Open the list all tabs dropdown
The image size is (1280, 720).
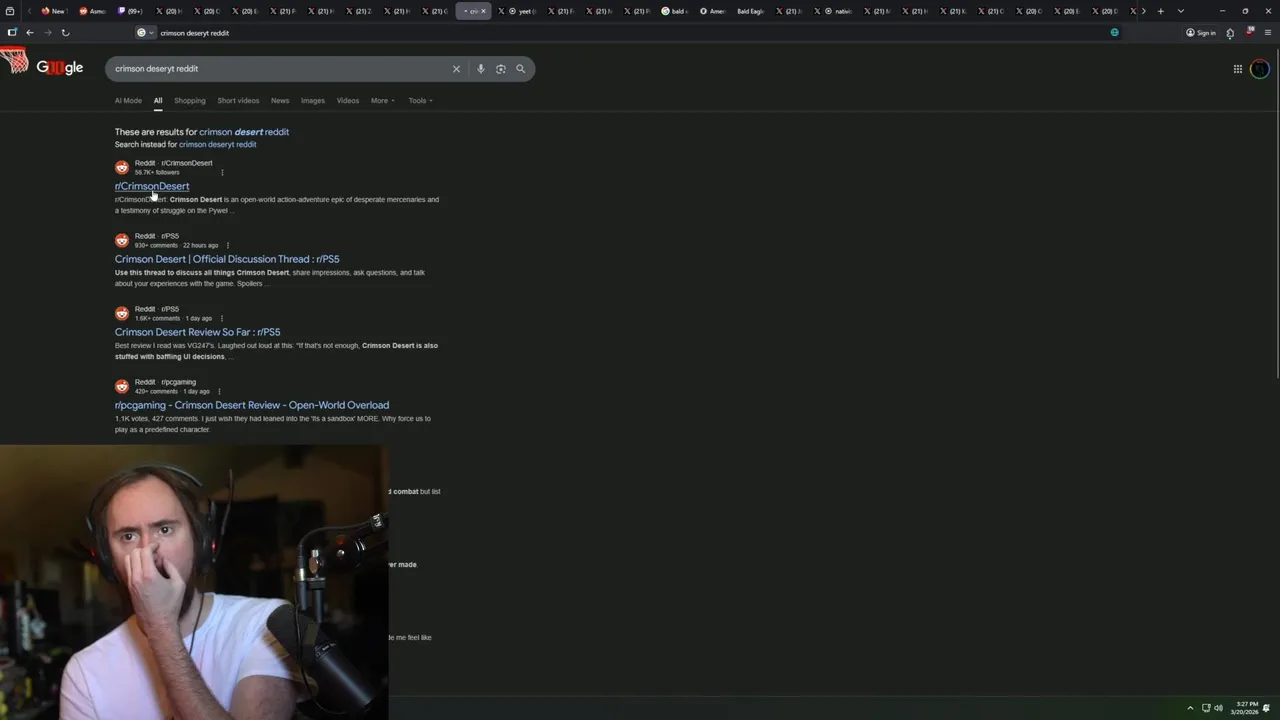coord(1180,11)
